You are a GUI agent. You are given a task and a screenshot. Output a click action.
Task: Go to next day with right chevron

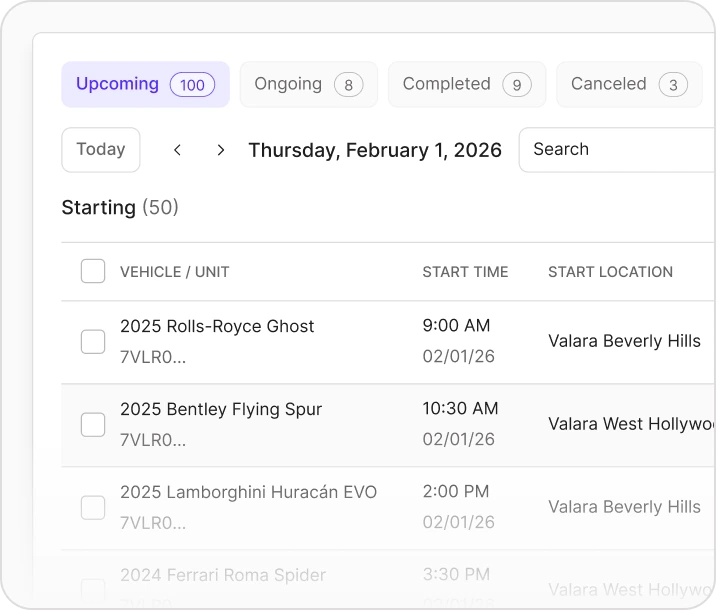(221, 150)
